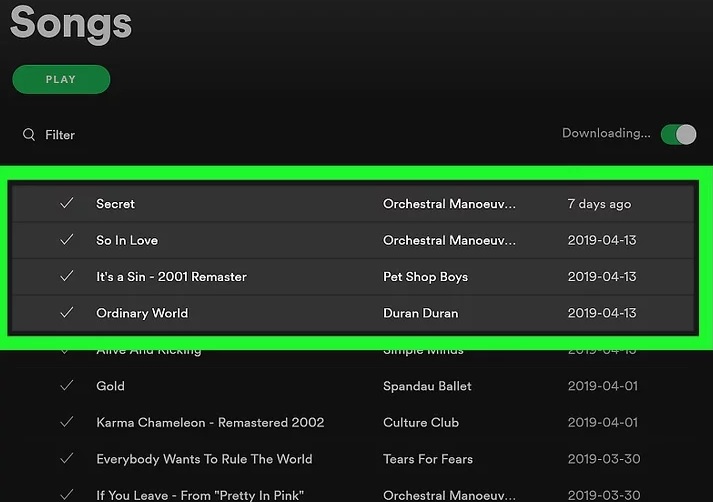Click date 2019-03-30 in Everybody Wants row
The height and width of the screenshot is (502, 713).
coord(604,459)
